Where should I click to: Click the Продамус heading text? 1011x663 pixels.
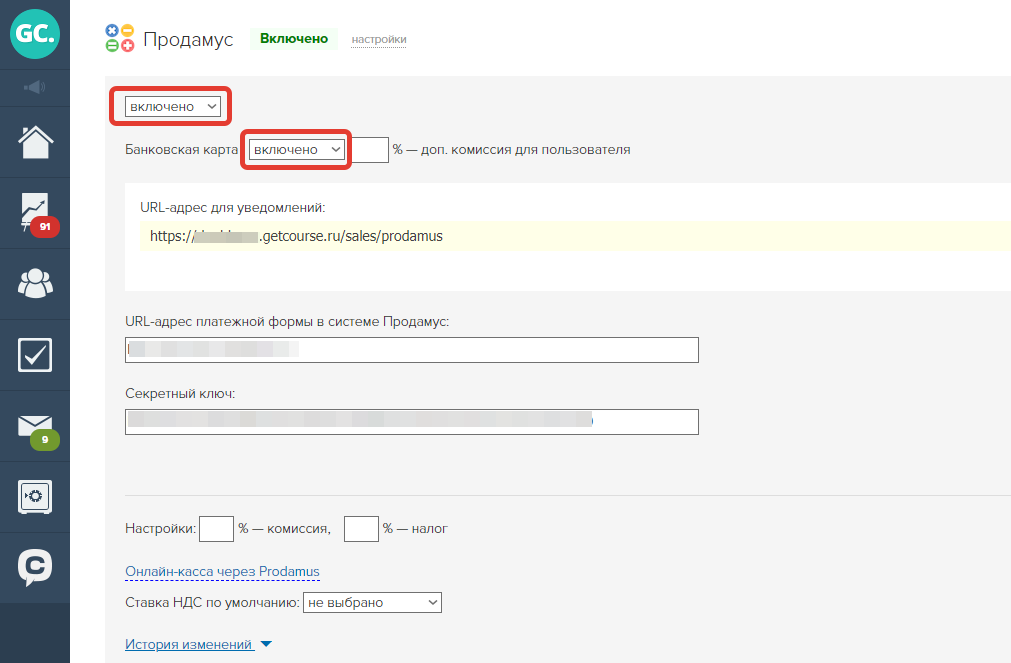[x=188, y=39]
